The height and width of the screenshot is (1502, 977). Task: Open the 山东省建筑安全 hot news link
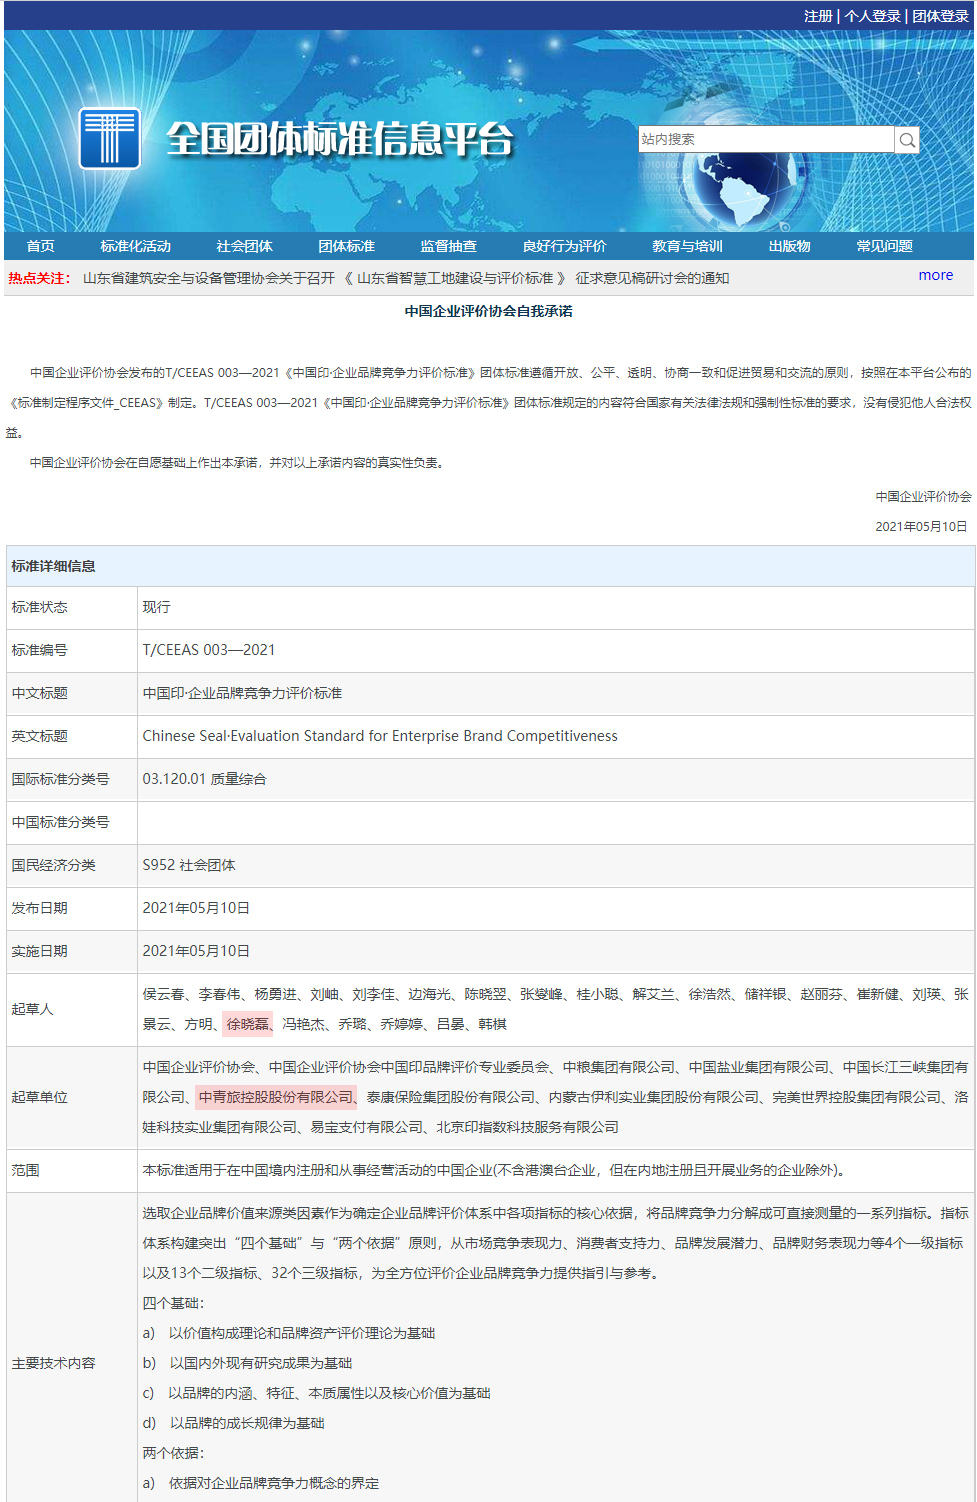(x=406, y=278)
